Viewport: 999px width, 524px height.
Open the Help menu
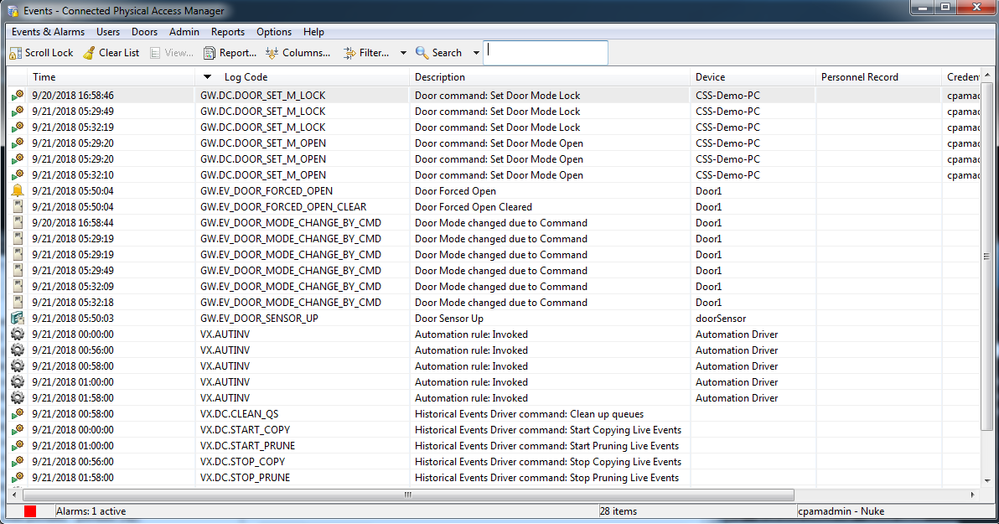click(x=313, y=32)
